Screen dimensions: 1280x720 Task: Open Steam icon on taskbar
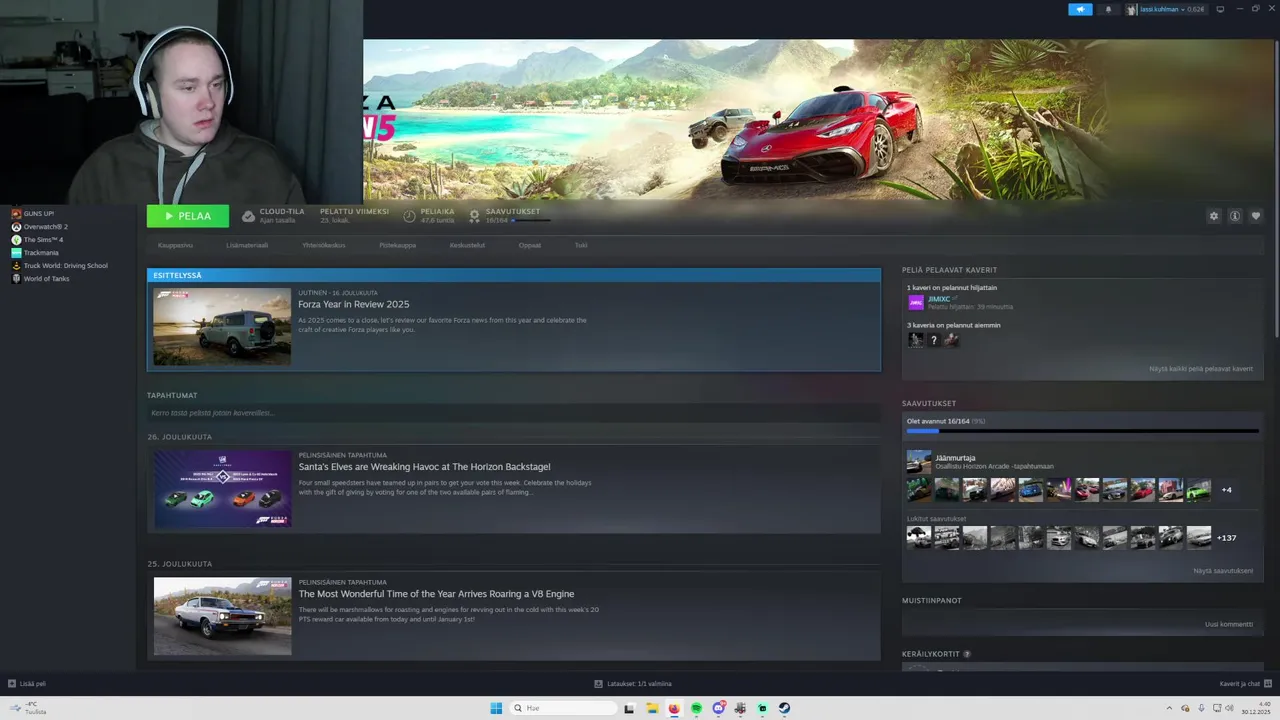(x=784, y=708)
